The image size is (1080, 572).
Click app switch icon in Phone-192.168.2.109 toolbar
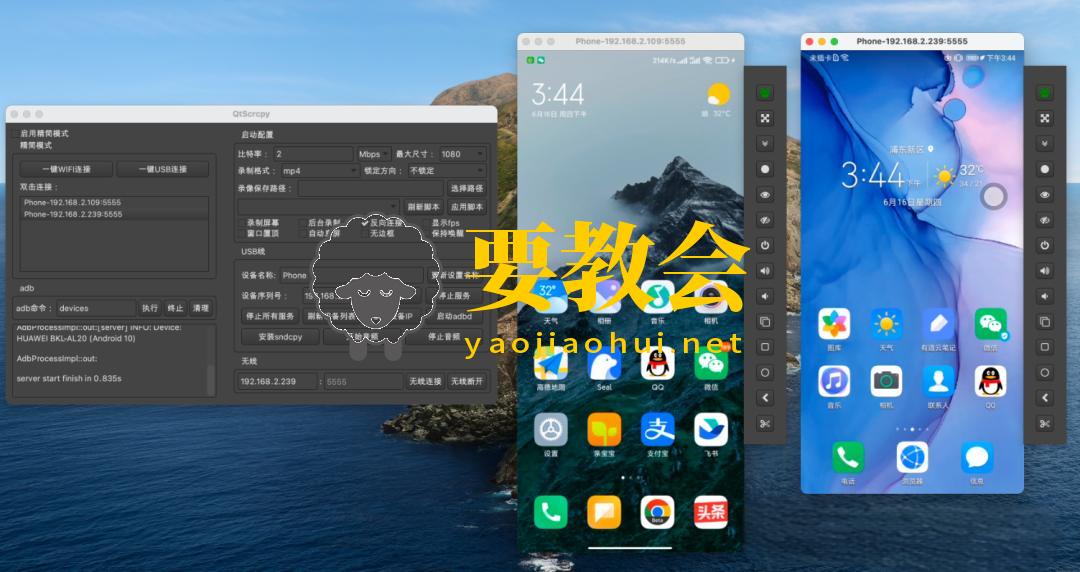765,322
